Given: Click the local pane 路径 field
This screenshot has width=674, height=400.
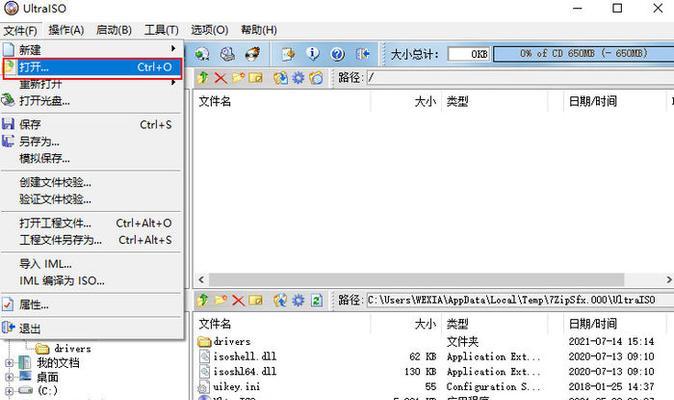Looking at the screenshot, I should (520, 300).
